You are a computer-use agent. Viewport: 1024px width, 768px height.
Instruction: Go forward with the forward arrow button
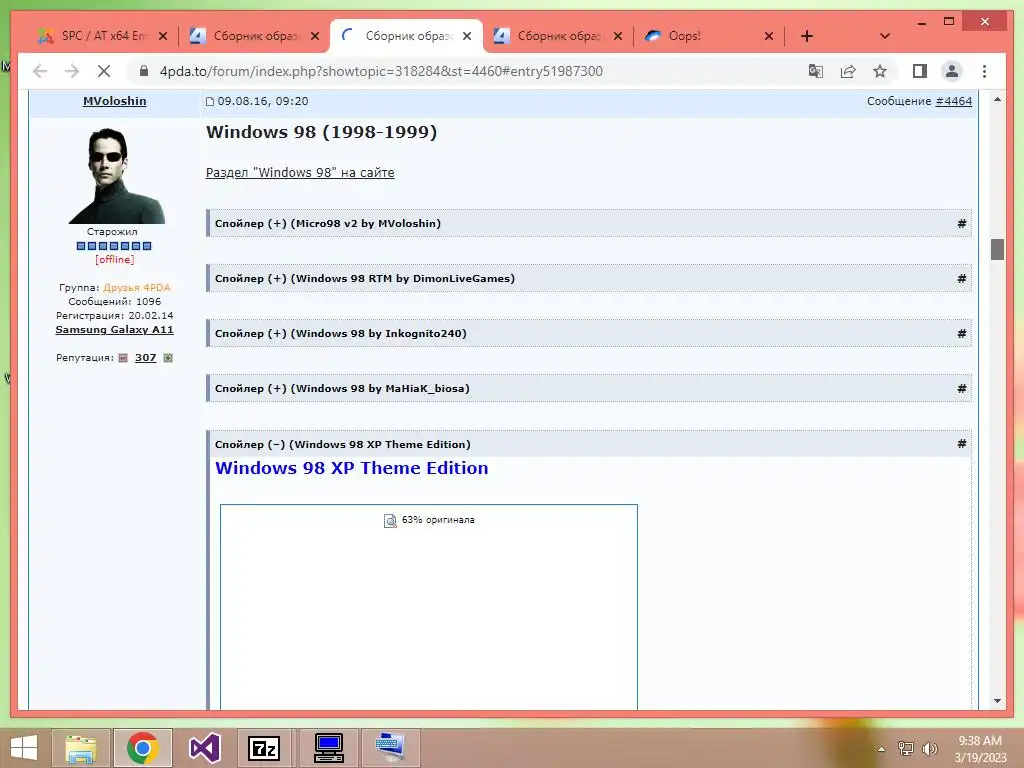(72, 71)
